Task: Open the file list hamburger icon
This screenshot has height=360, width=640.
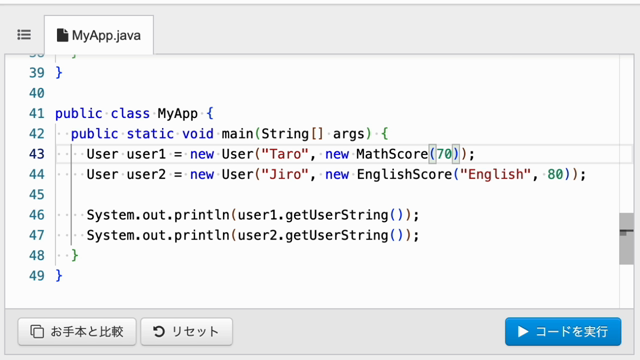Action: coord(24,35)
